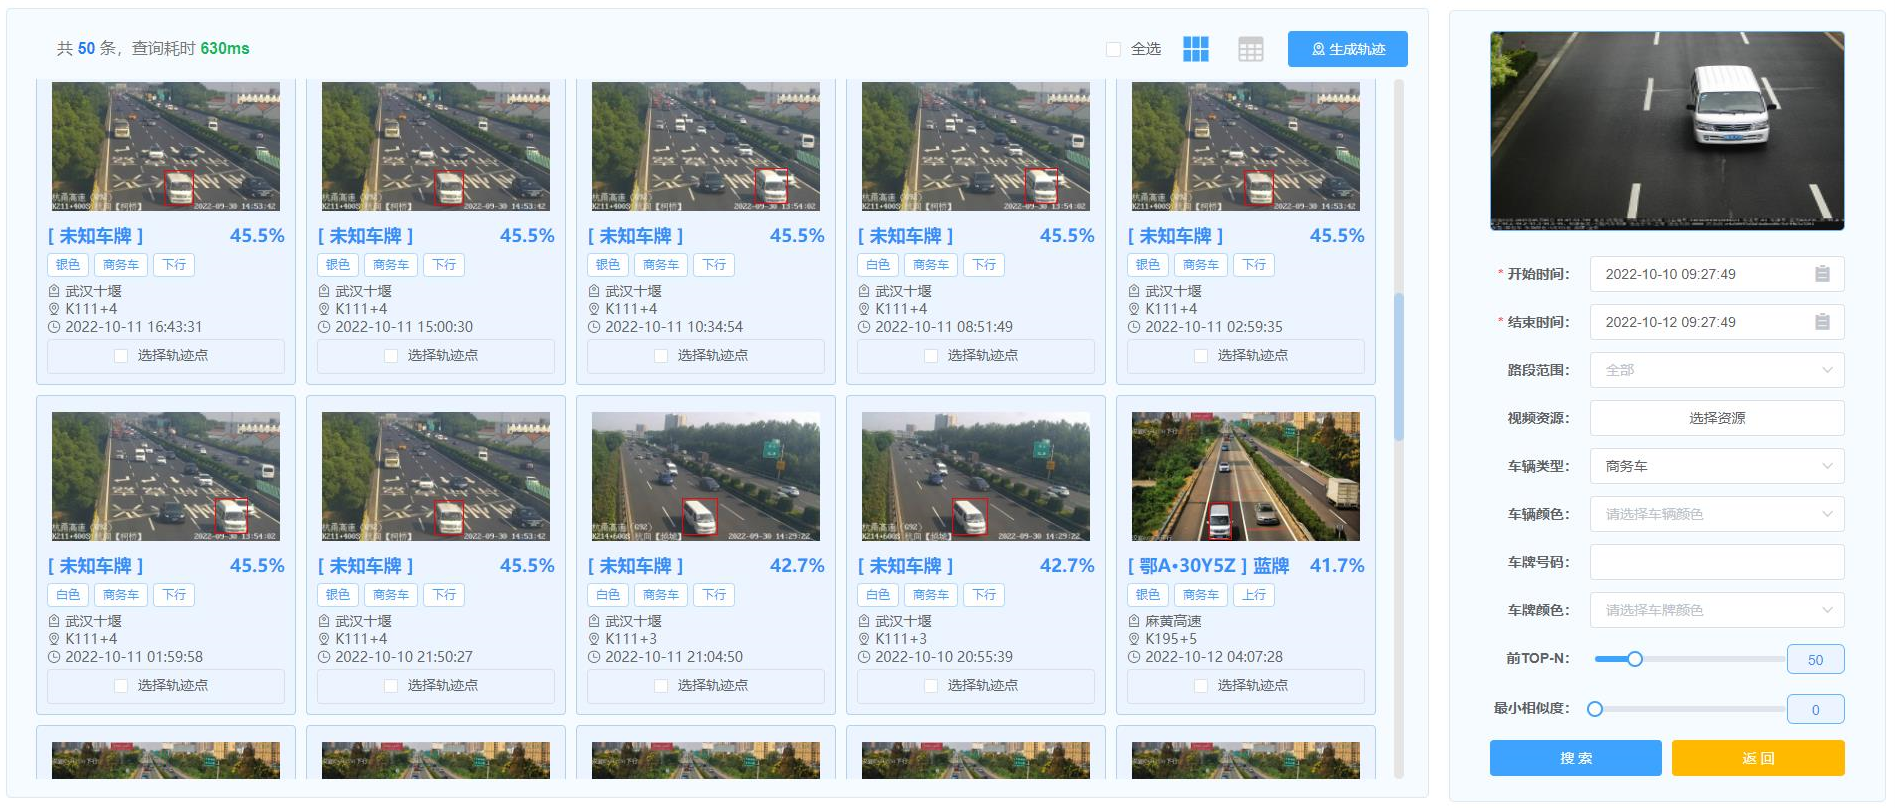
Task: Check 选择轨迹点 for 2022-10-10 21:50:27 card
Action: tap(391, 686)
